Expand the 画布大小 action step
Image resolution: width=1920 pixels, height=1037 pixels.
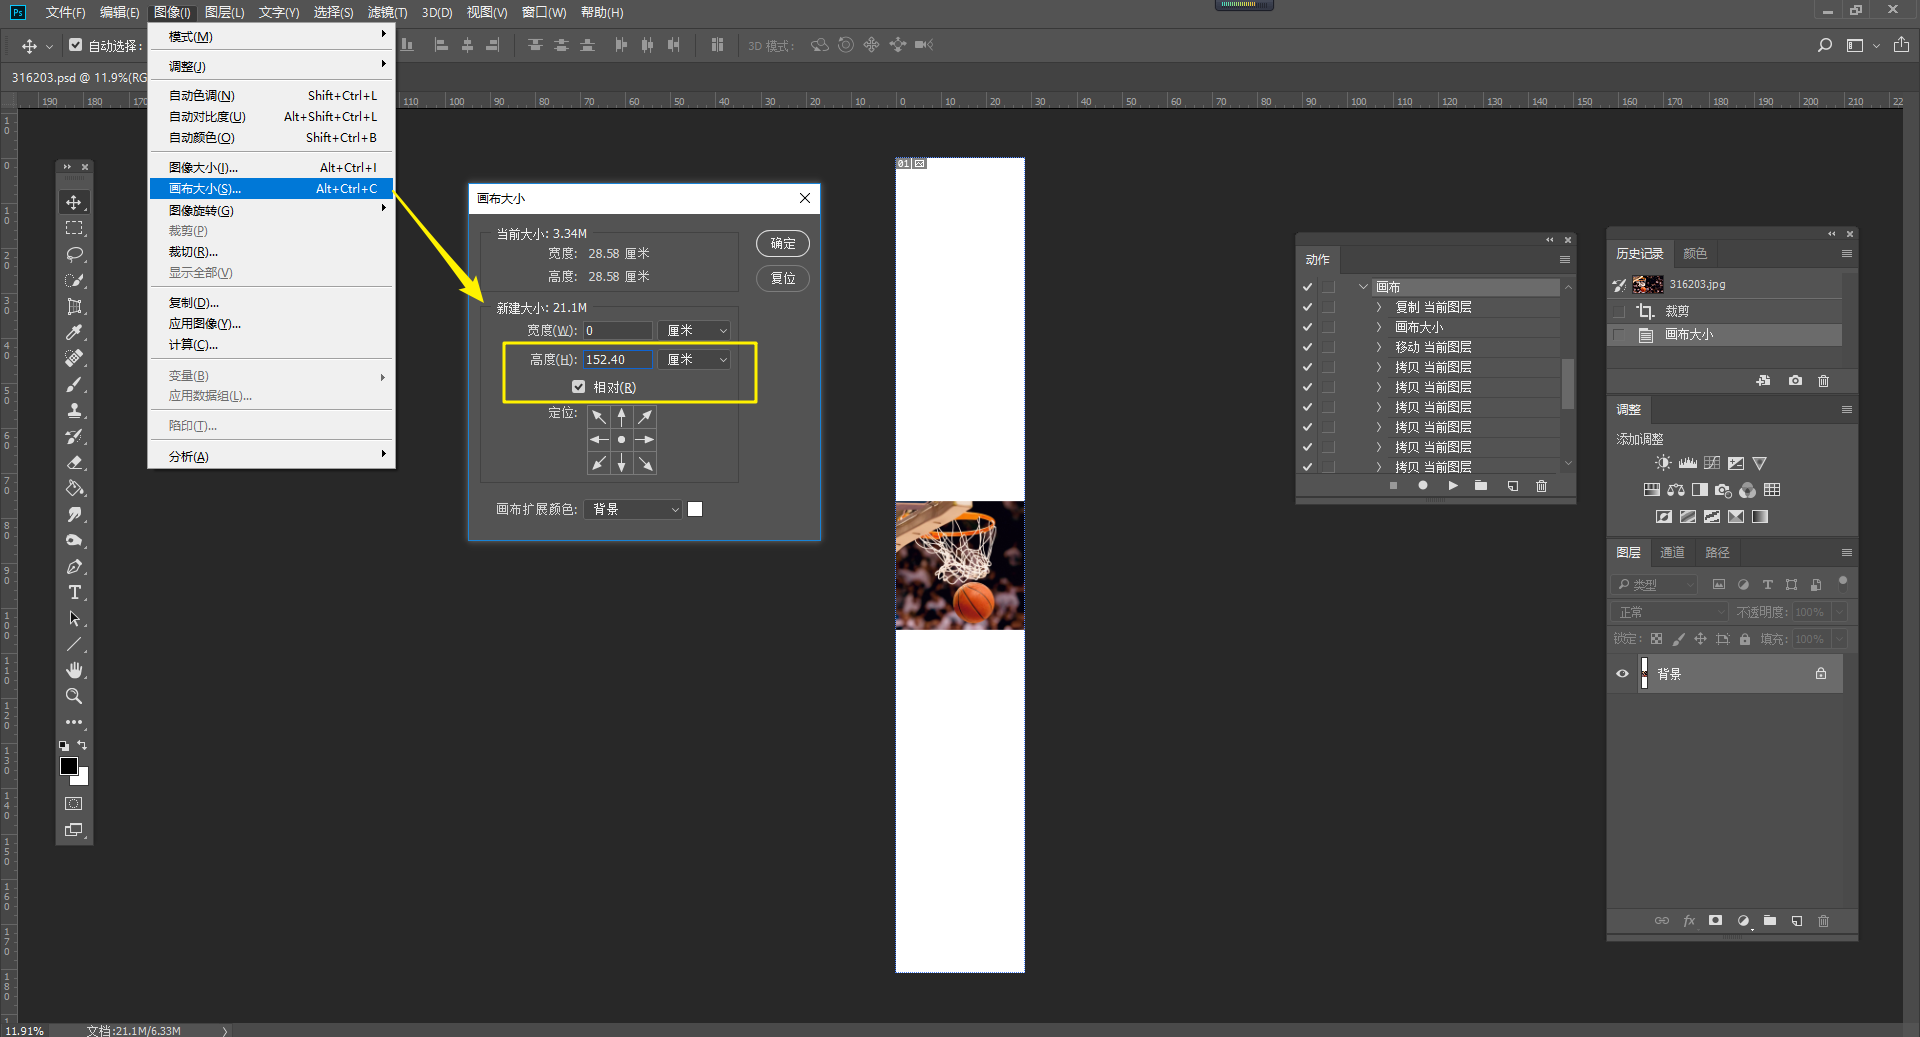pyautogui.click(x=1378, y=327)
